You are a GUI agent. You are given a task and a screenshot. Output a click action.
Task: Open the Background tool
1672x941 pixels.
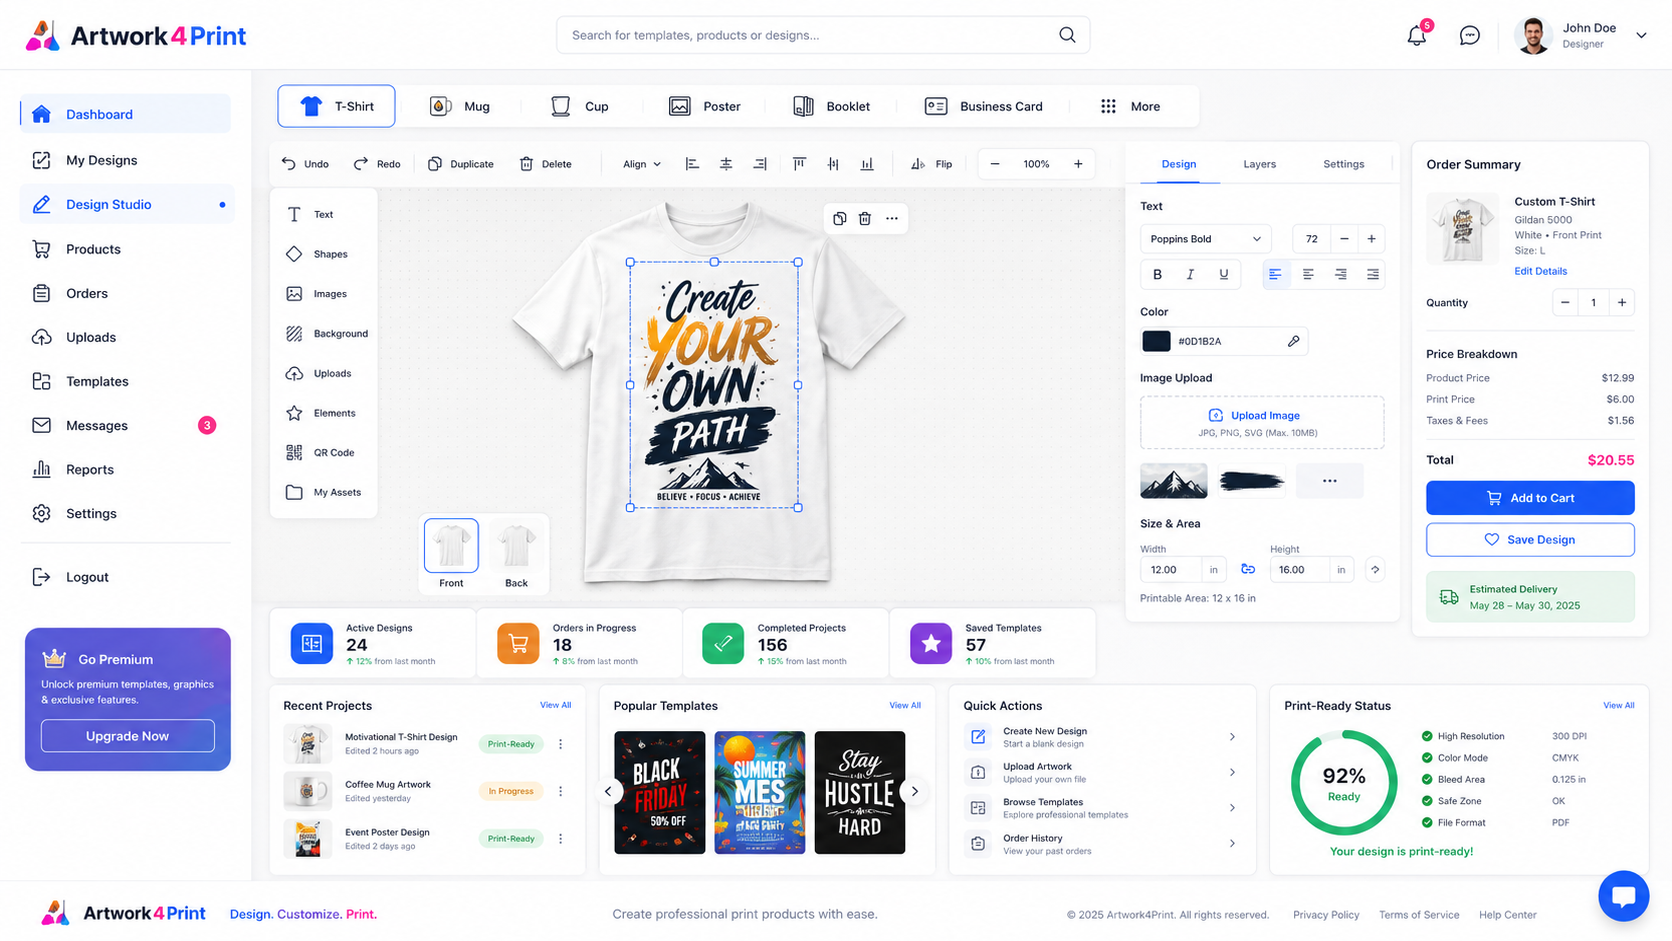[326, 334]
